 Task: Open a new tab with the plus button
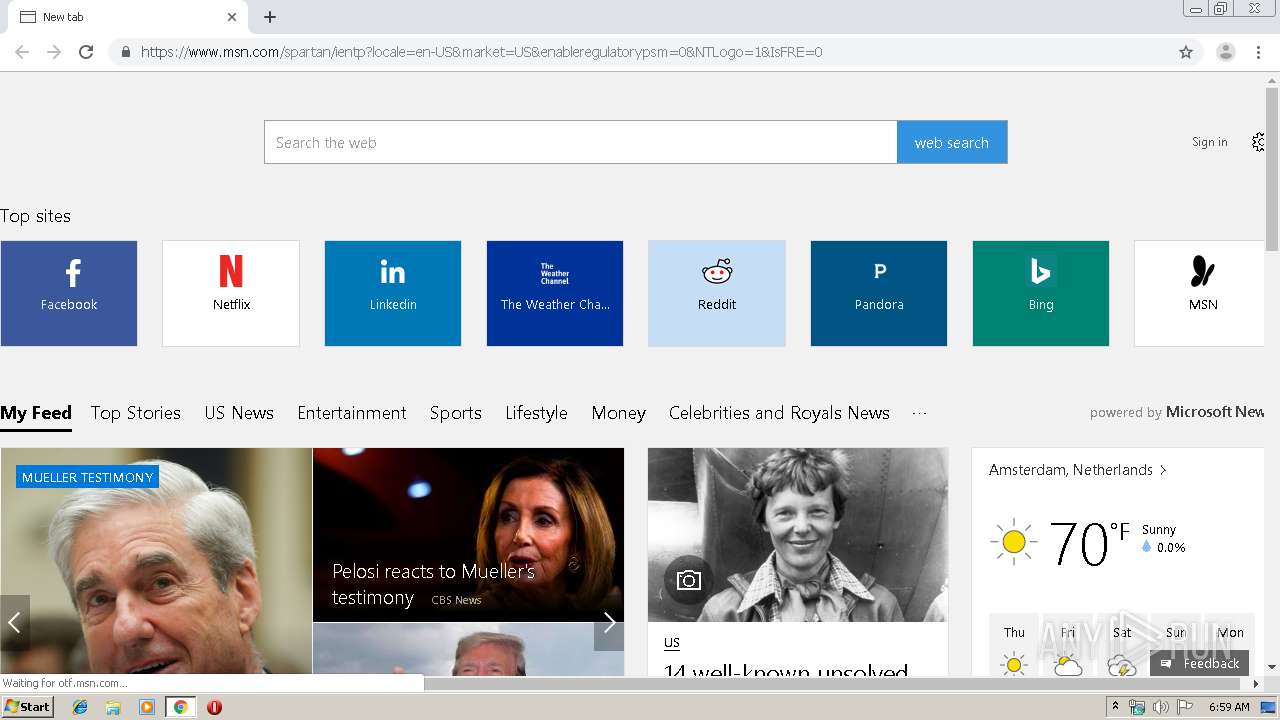pos(270,17)
